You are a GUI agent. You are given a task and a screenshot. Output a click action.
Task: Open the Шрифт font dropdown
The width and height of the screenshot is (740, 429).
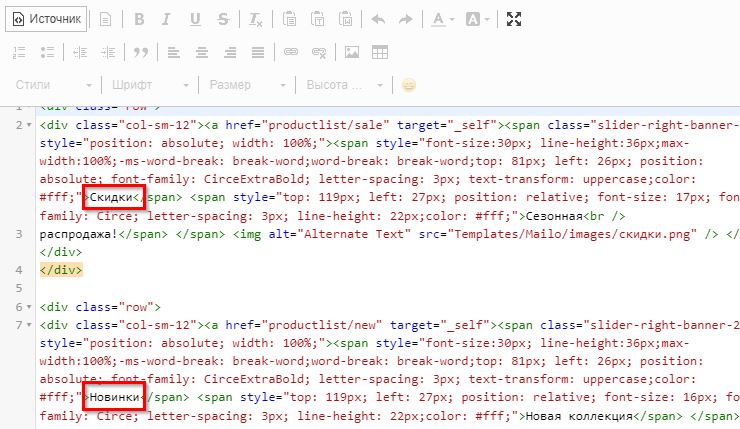click(149, 85)
